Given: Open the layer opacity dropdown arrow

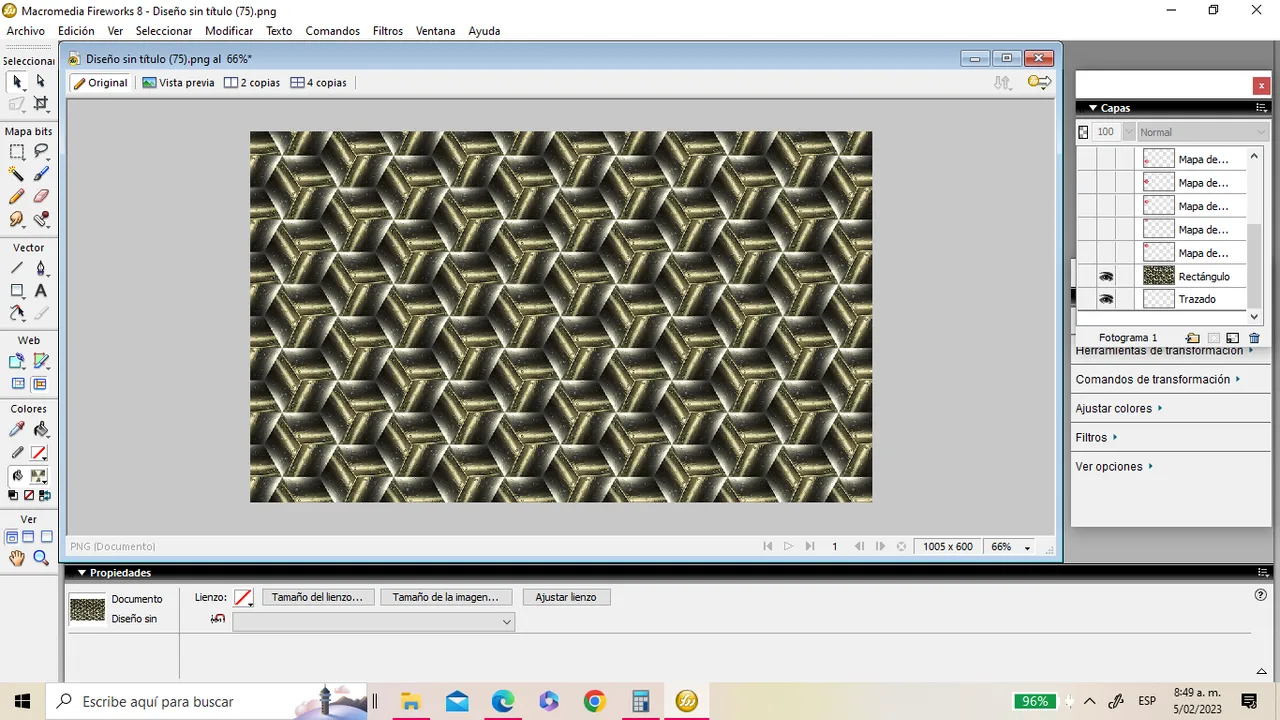Looking at the screenshot, I should click(x=1129, y=132).
